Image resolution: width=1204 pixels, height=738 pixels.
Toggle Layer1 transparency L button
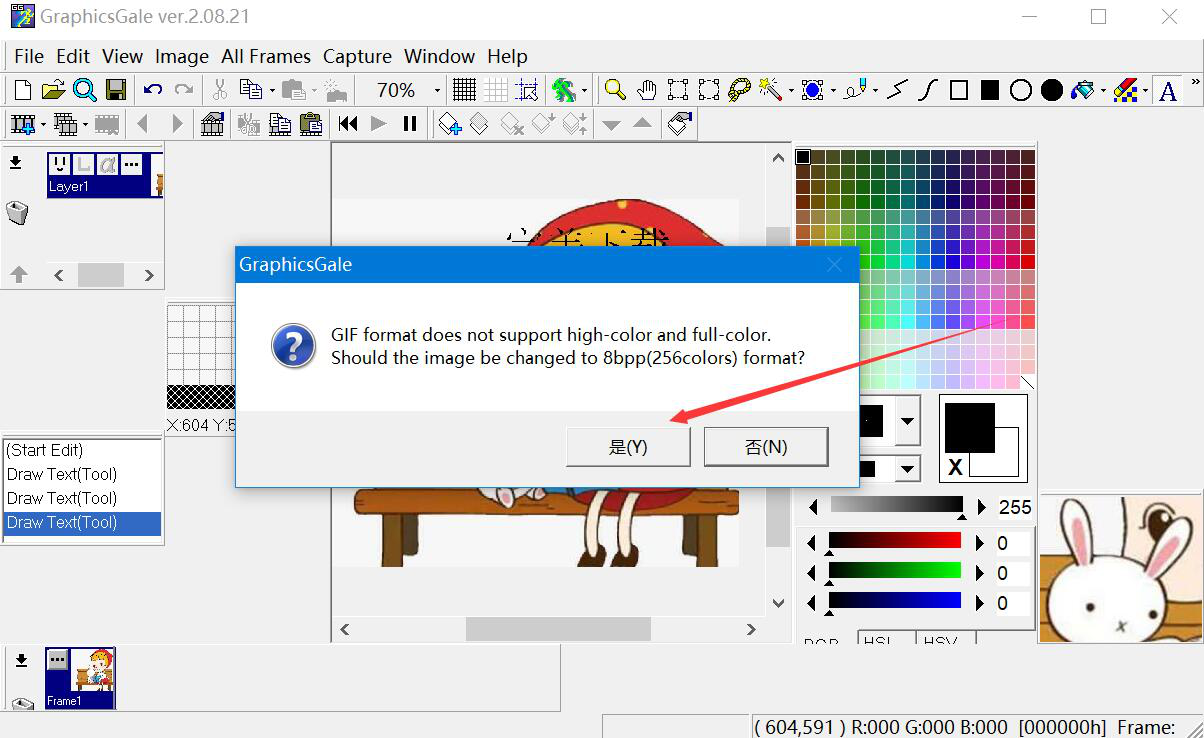coord(83,164)
